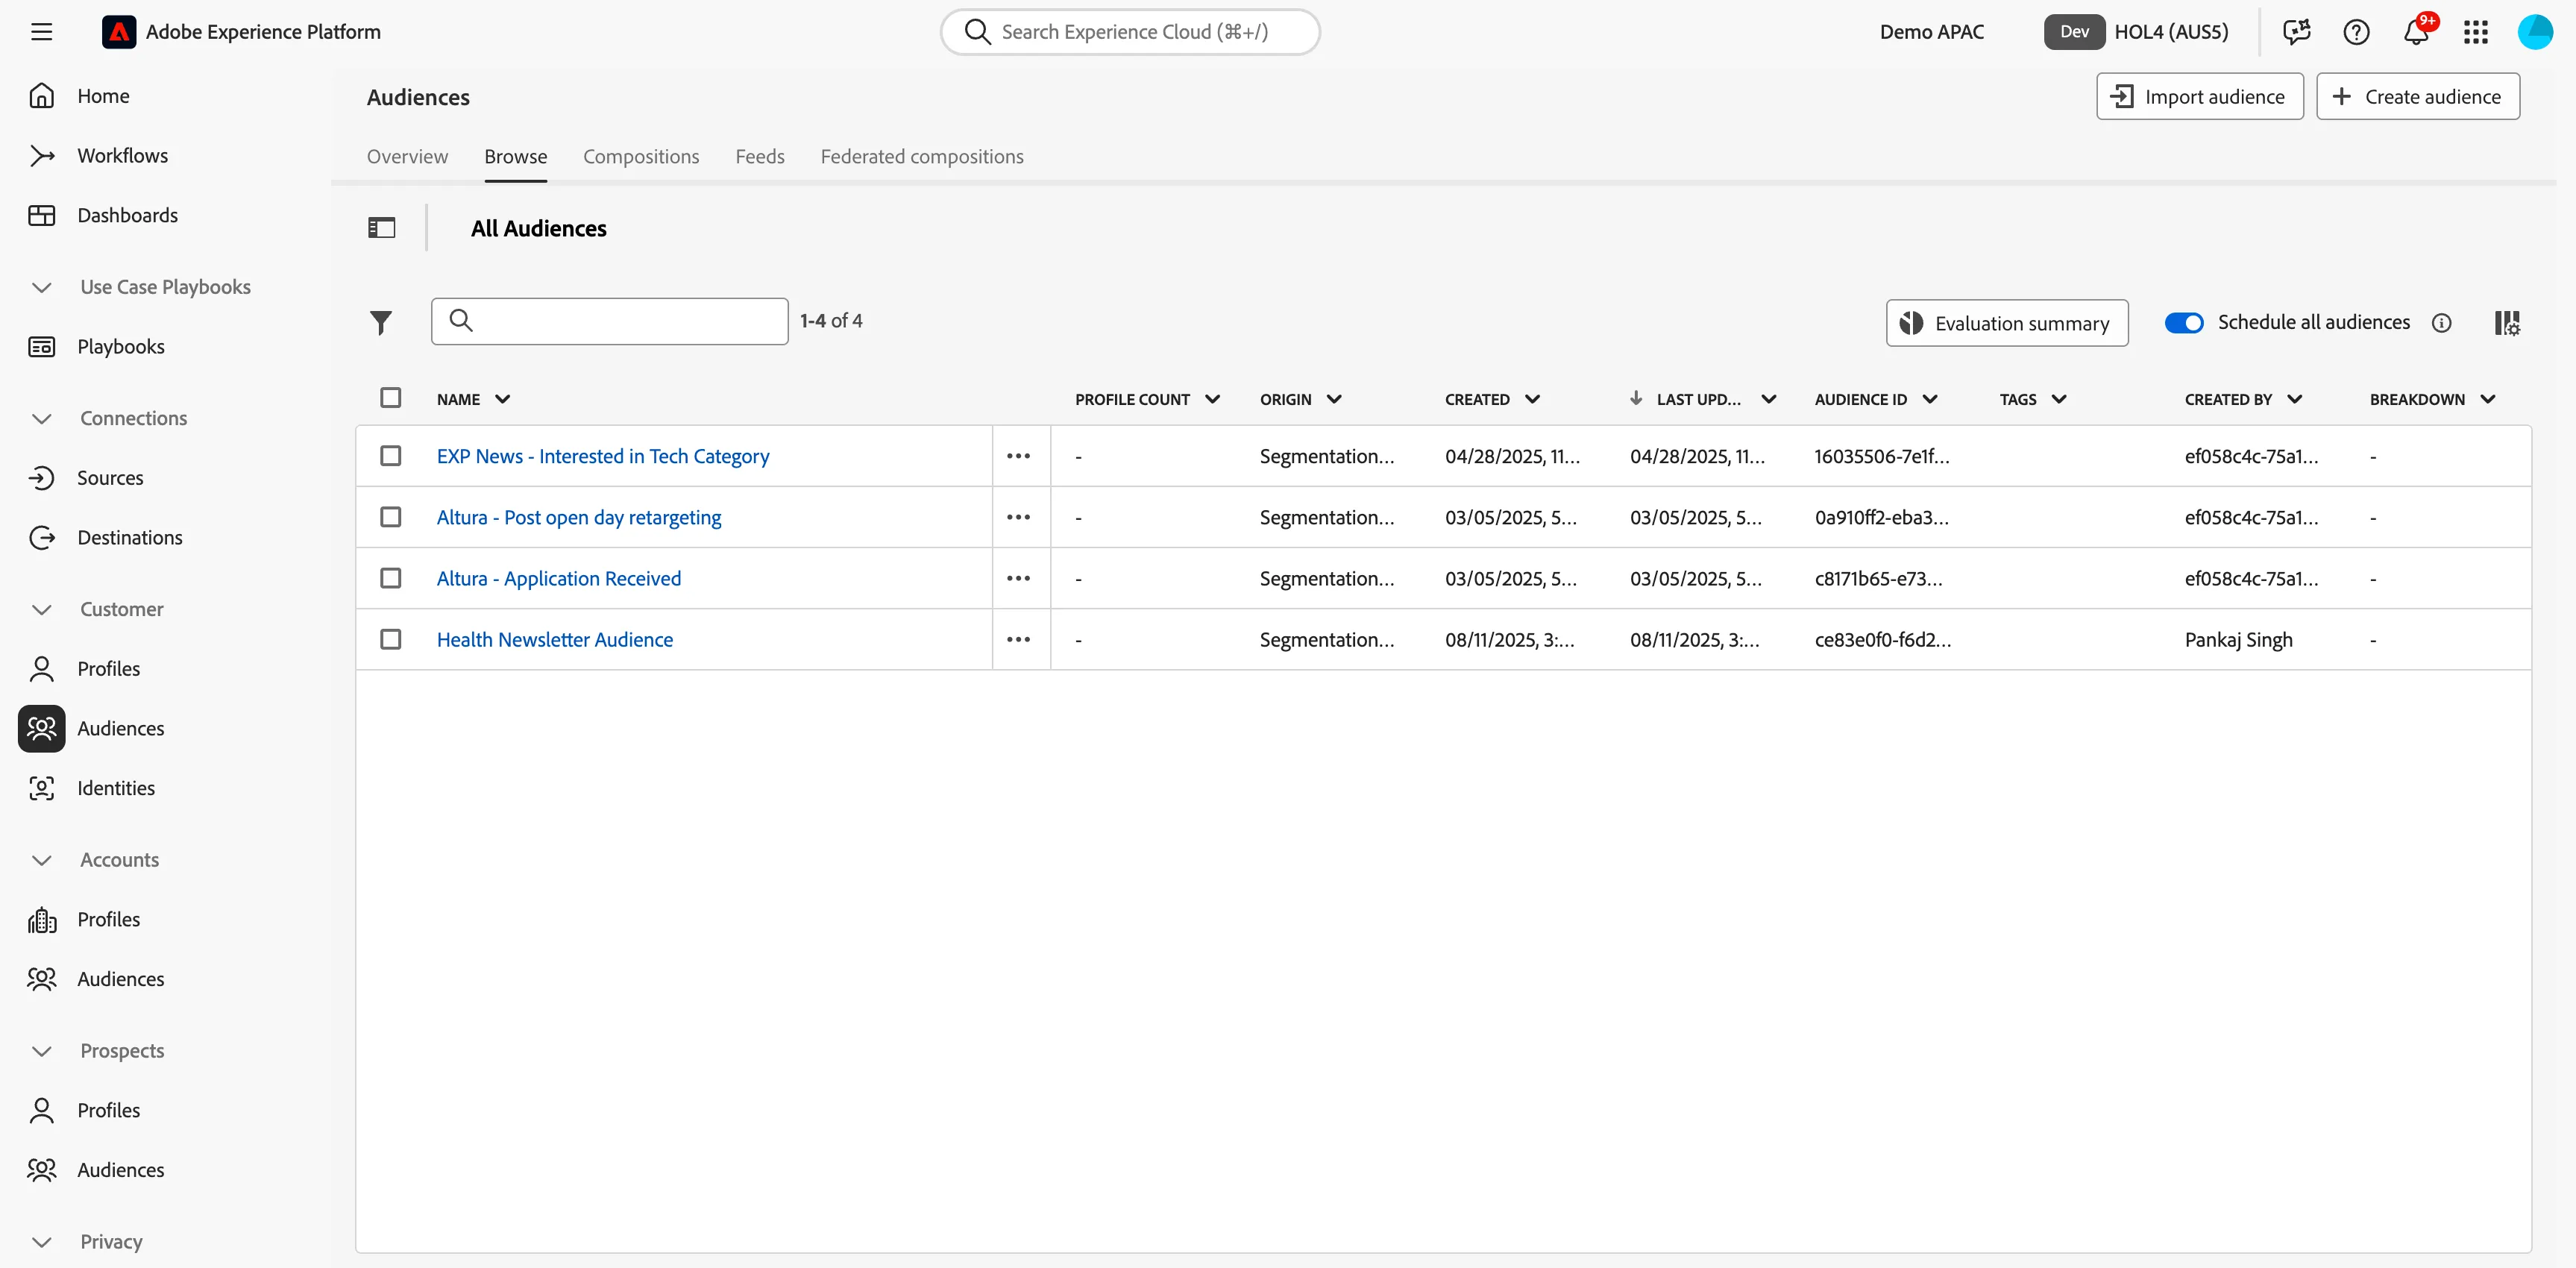2576x1268 pixels.
Task: Open Identities in the sidebar
Action: click(116, 788)
